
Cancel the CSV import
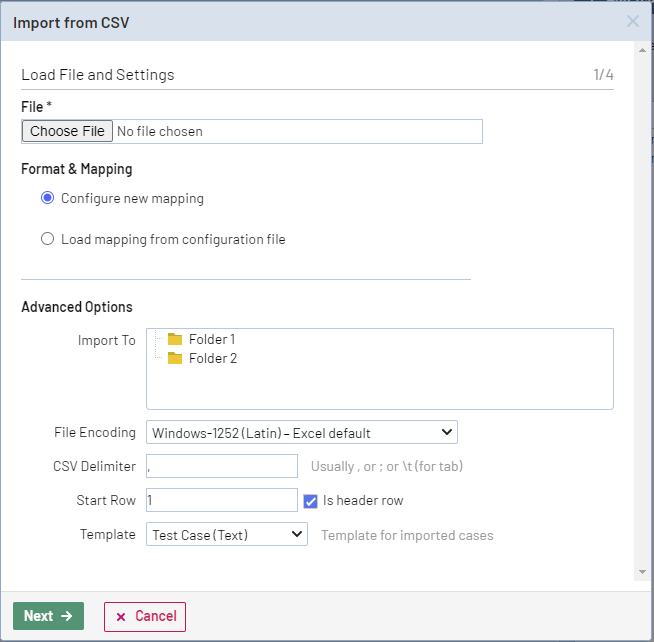point(145,616)
